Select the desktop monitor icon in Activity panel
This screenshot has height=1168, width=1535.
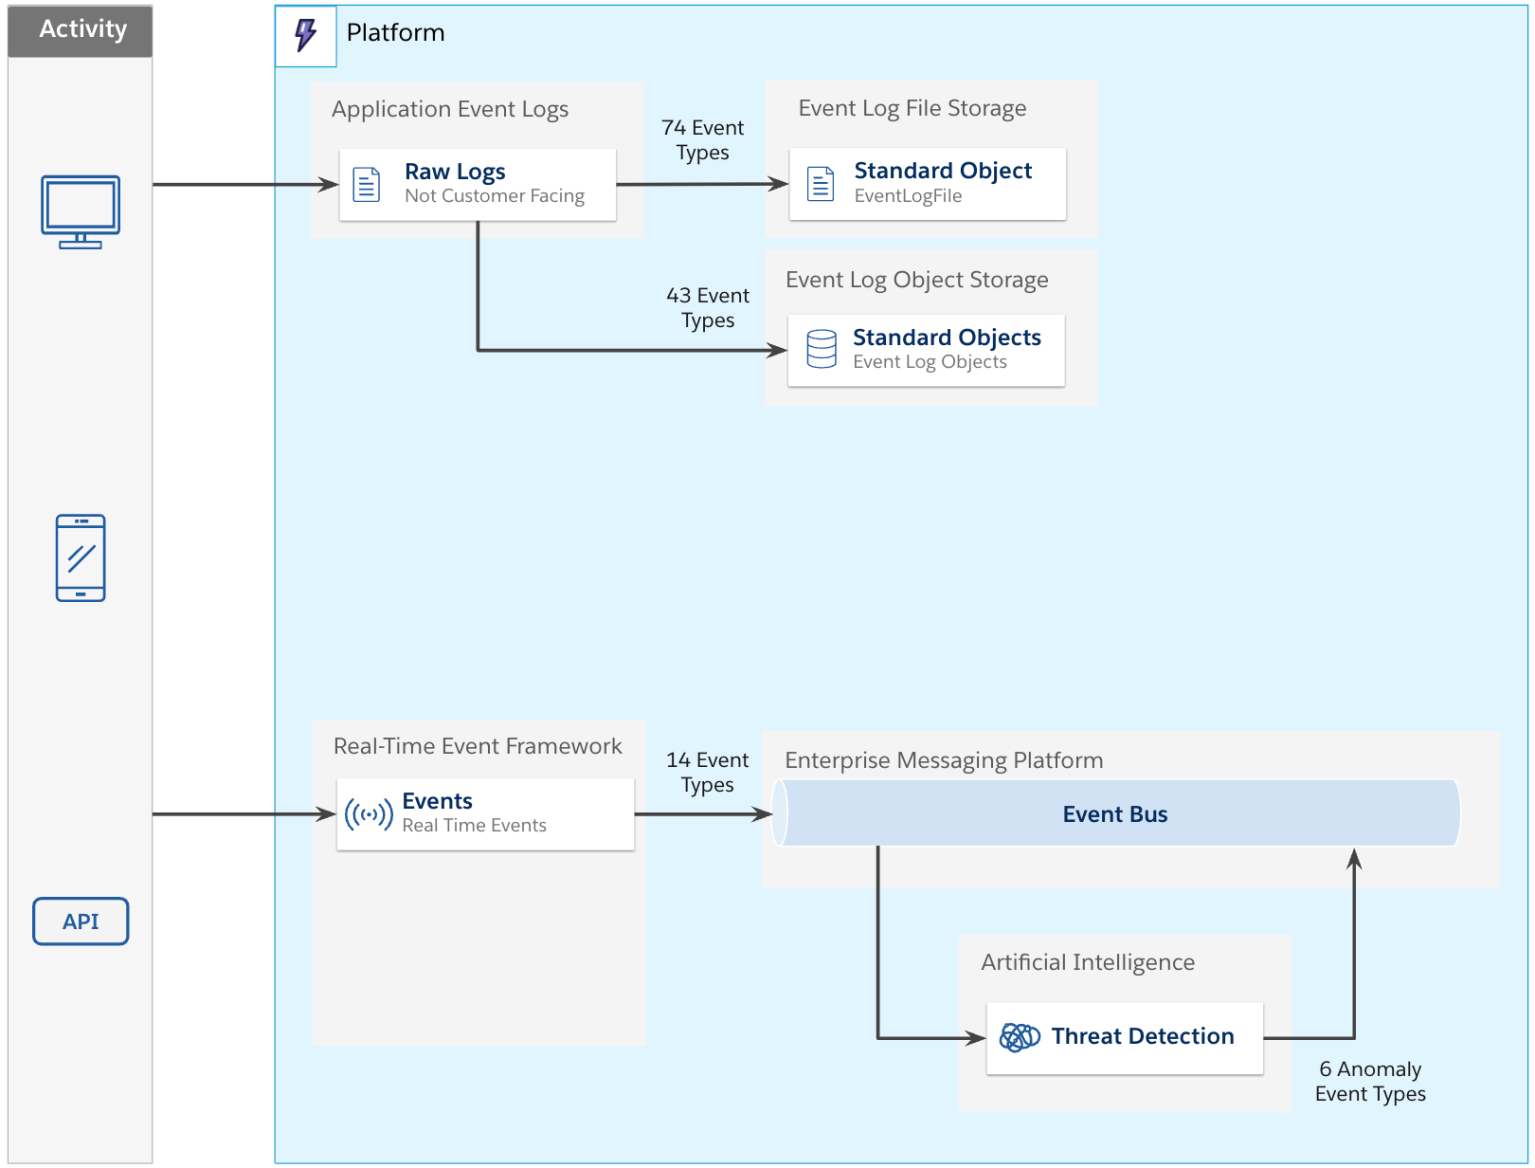coord(80,207)
